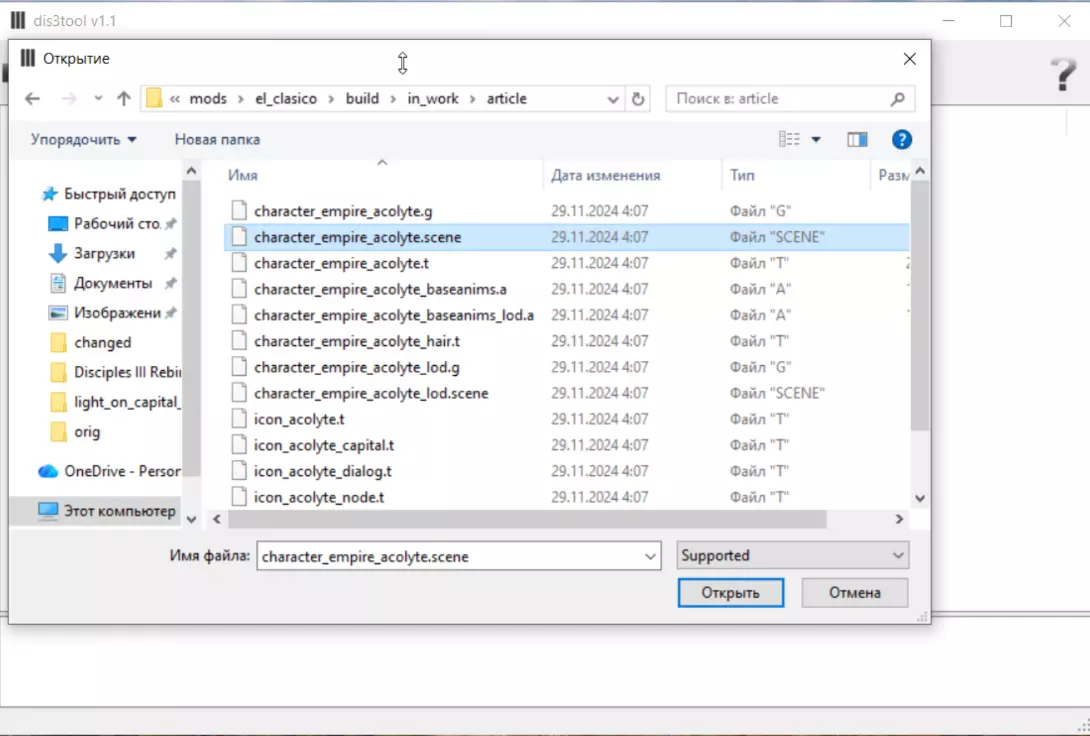Click the Back navigation arrow
Viewport: 1090px width, 736px height.
coord(32,99)
